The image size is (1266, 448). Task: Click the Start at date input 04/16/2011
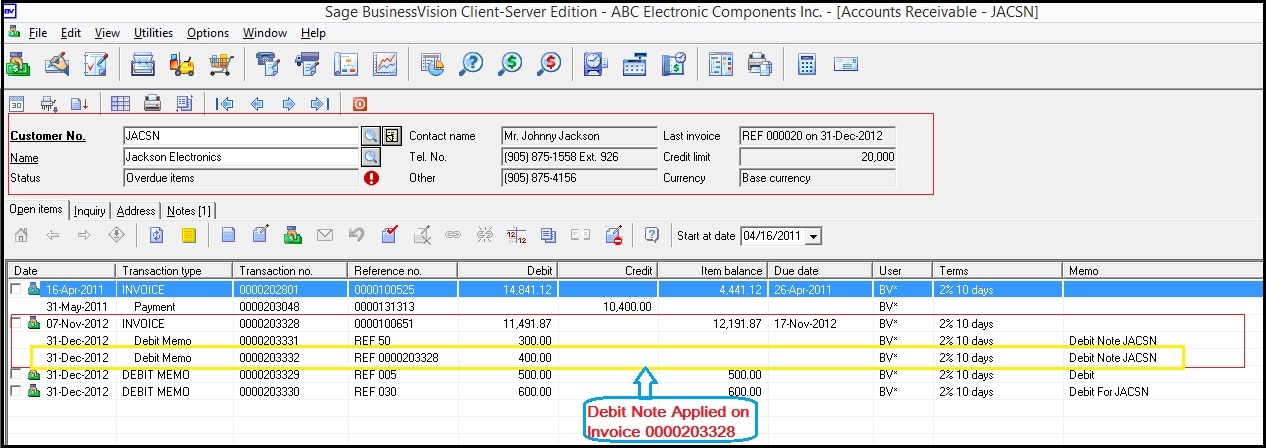click(772, 236)
